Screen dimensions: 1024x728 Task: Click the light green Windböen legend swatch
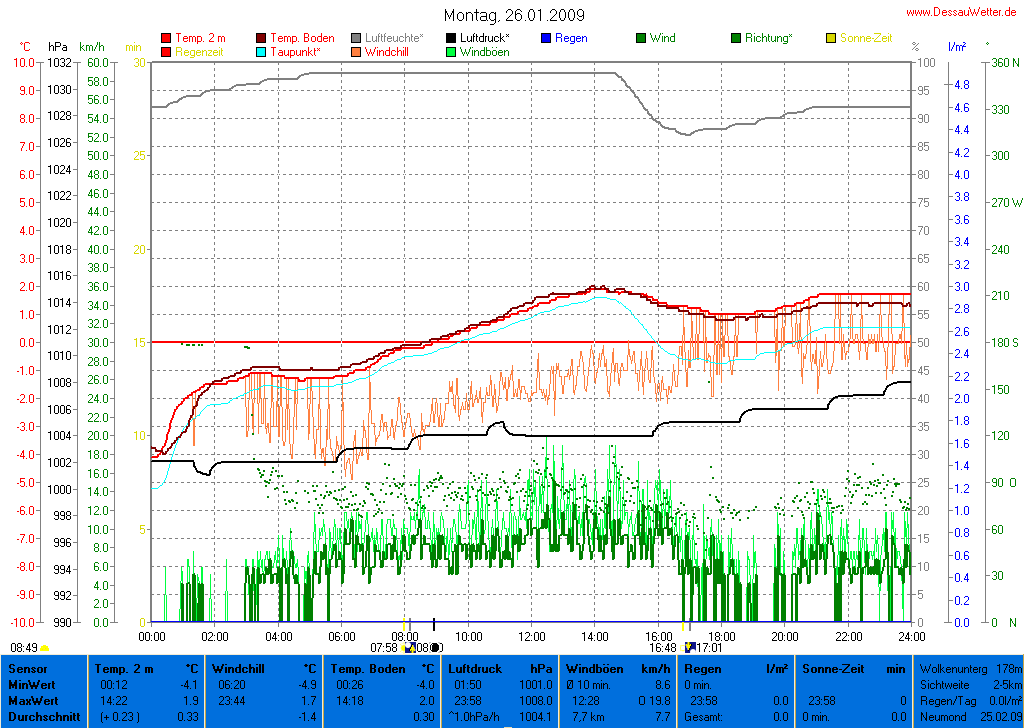(451, 51)
